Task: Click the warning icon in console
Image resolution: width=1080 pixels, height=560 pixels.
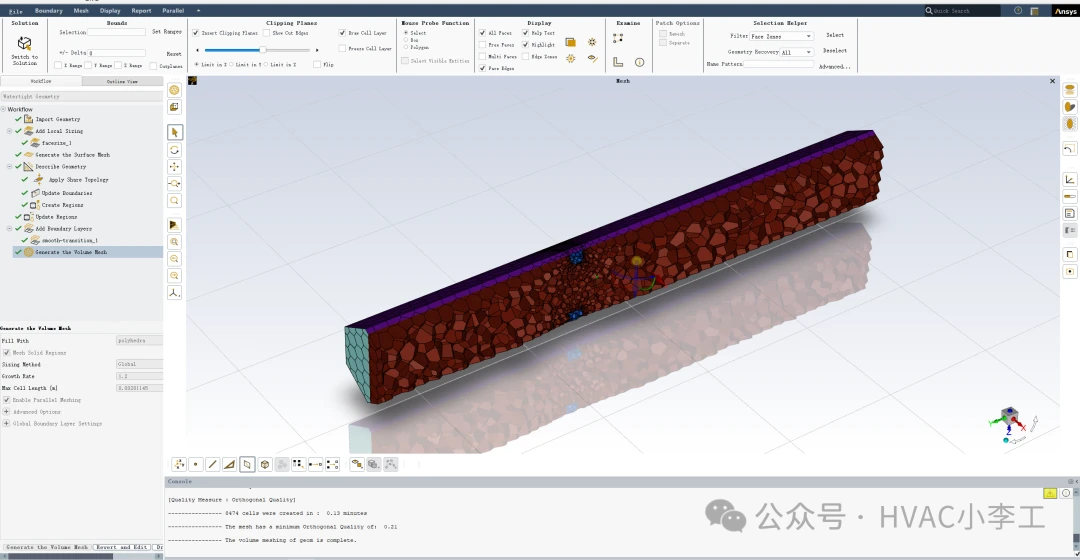Action: pyautogui.click(x=1050, y=493)
